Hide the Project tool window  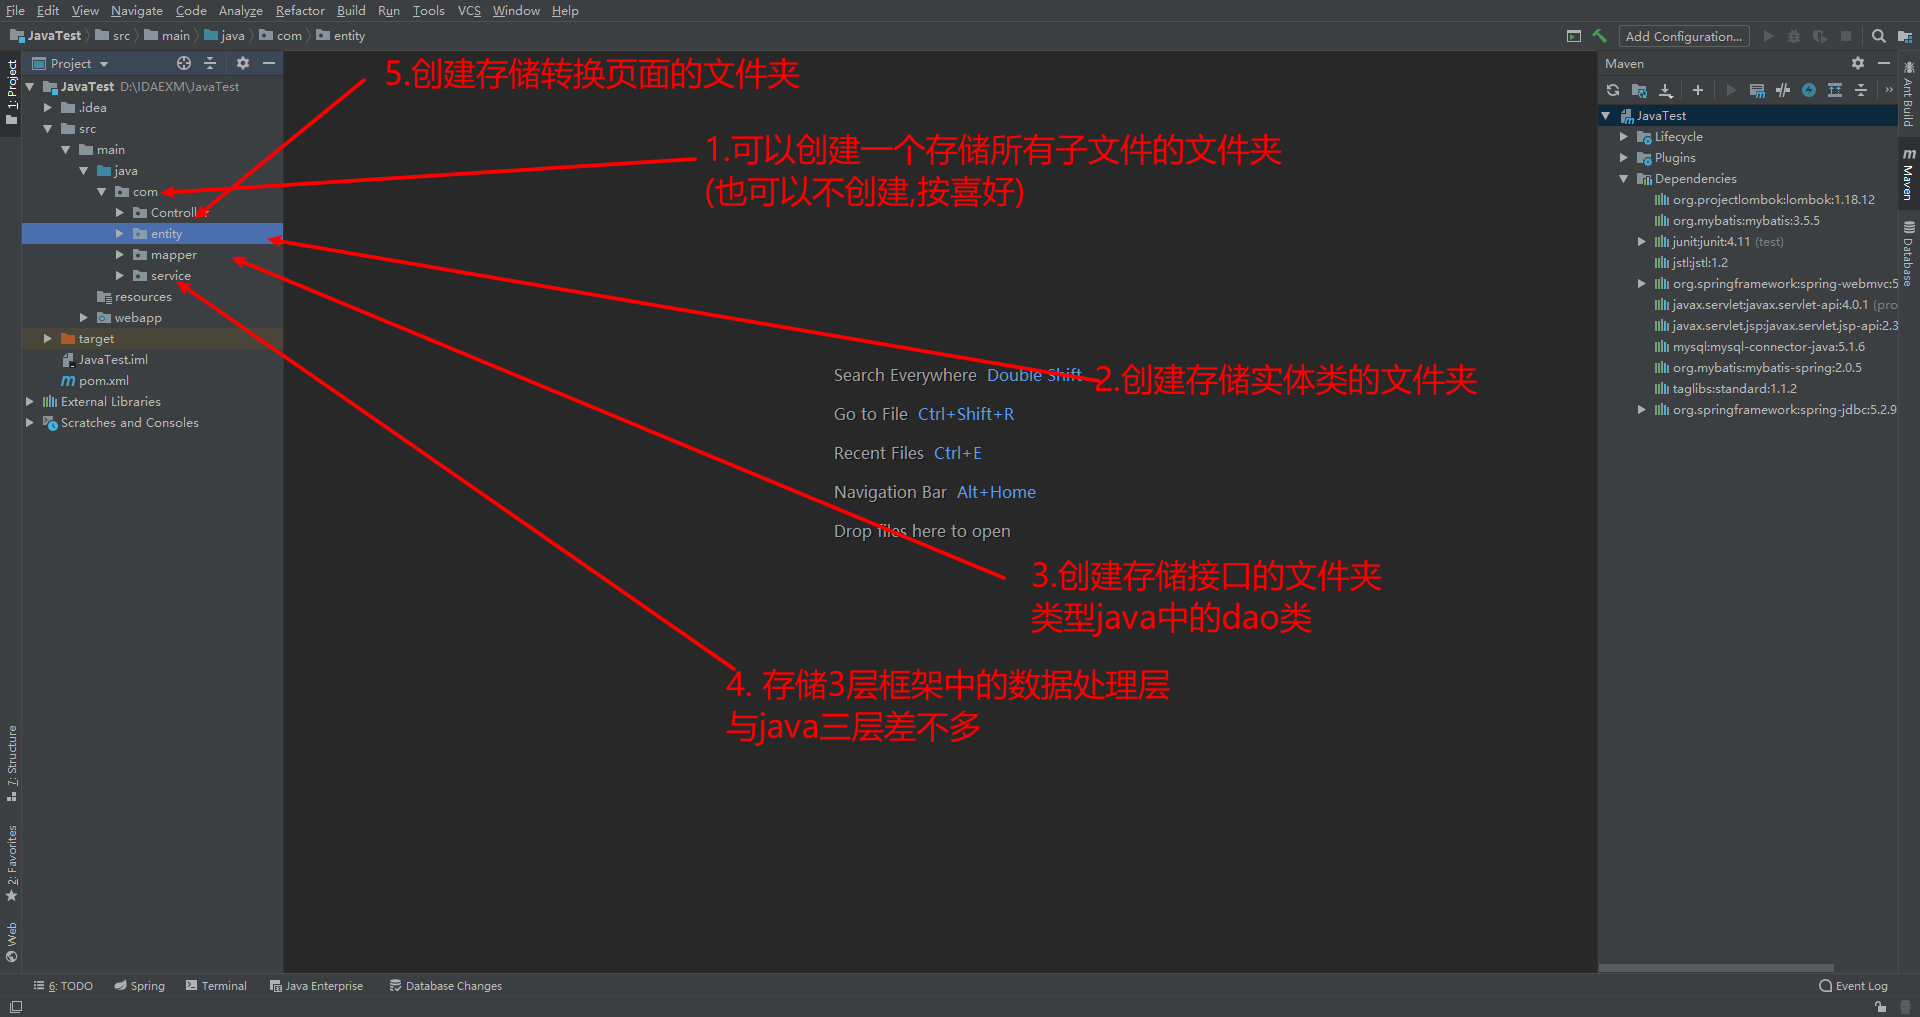coord(269,63)
